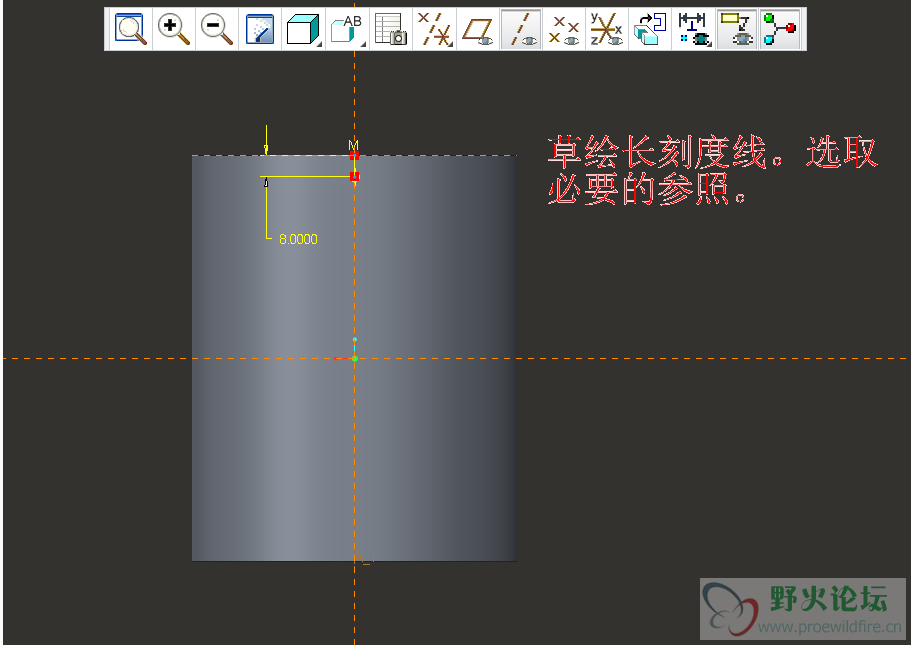Select the 8.0000 dimension value

pos(298,239)
